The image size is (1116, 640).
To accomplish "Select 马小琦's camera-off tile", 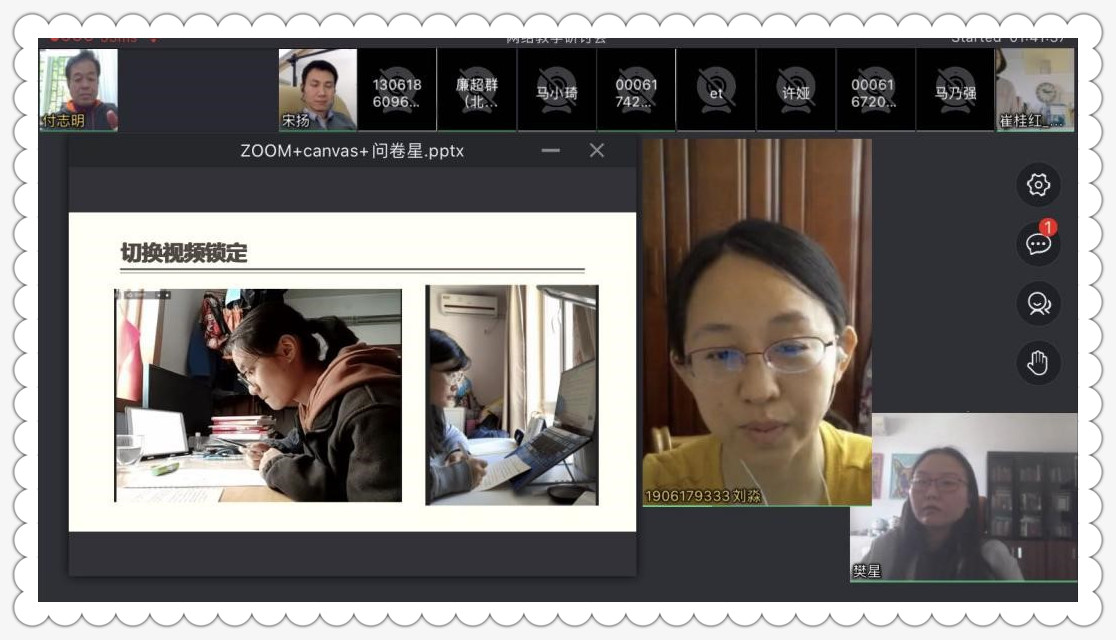I will [x=557, y=91].
